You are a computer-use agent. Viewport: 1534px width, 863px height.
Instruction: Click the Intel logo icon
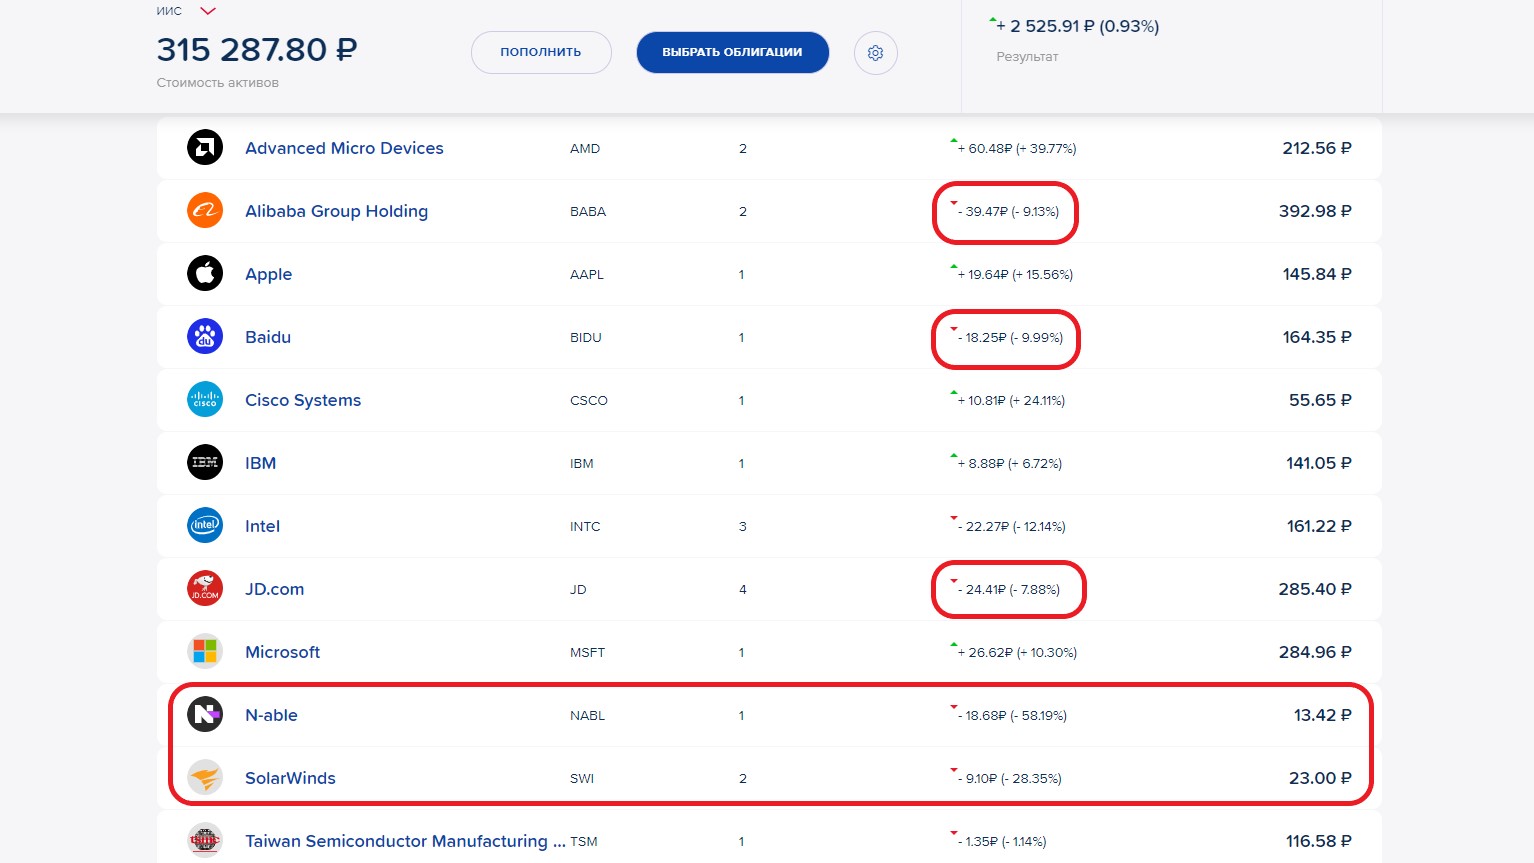tap(205, 526)
